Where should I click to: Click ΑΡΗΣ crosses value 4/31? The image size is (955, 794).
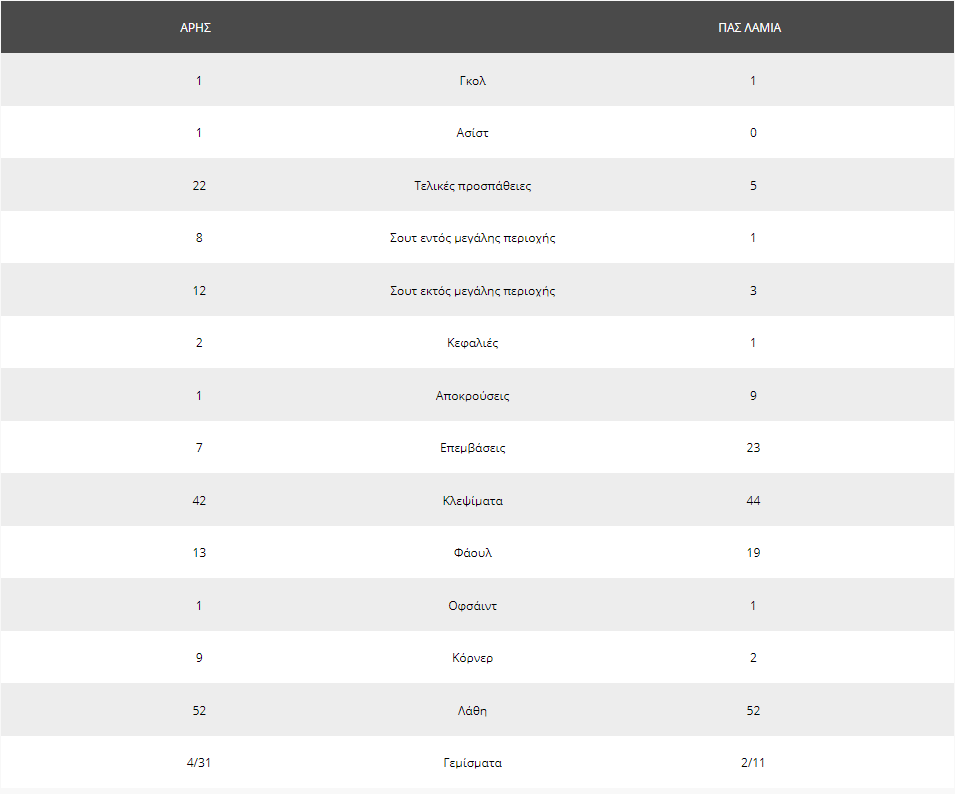(199, 762)
